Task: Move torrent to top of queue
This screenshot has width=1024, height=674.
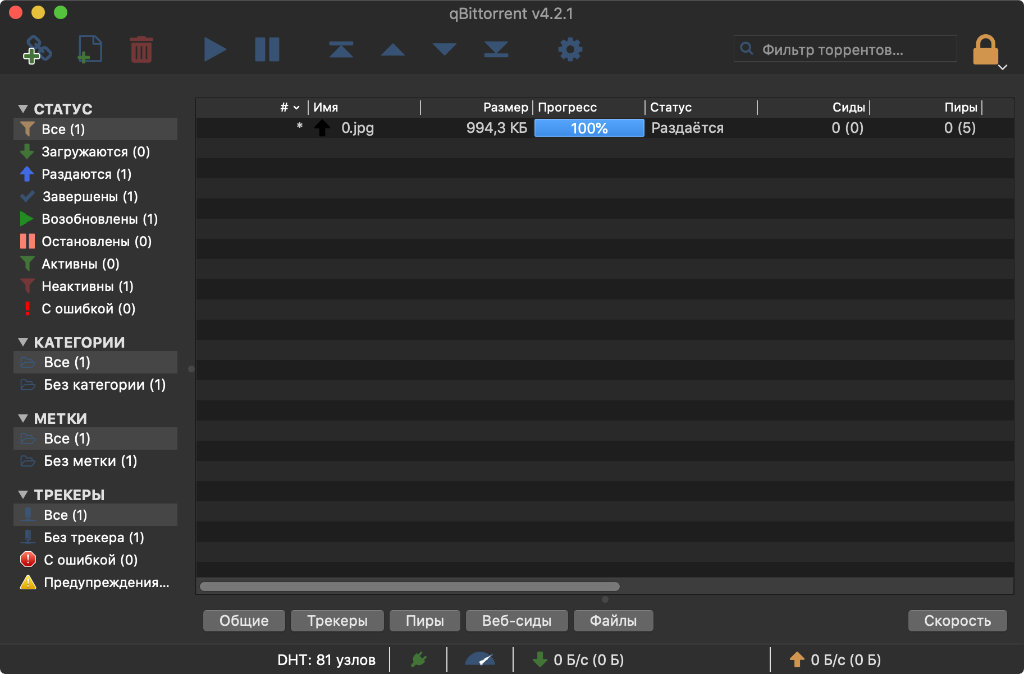Action: [341, 49]
